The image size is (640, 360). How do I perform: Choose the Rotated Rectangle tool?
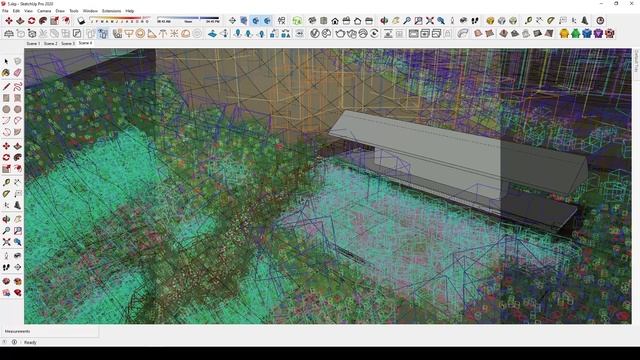pyautogui.click(x=17, y=98)
